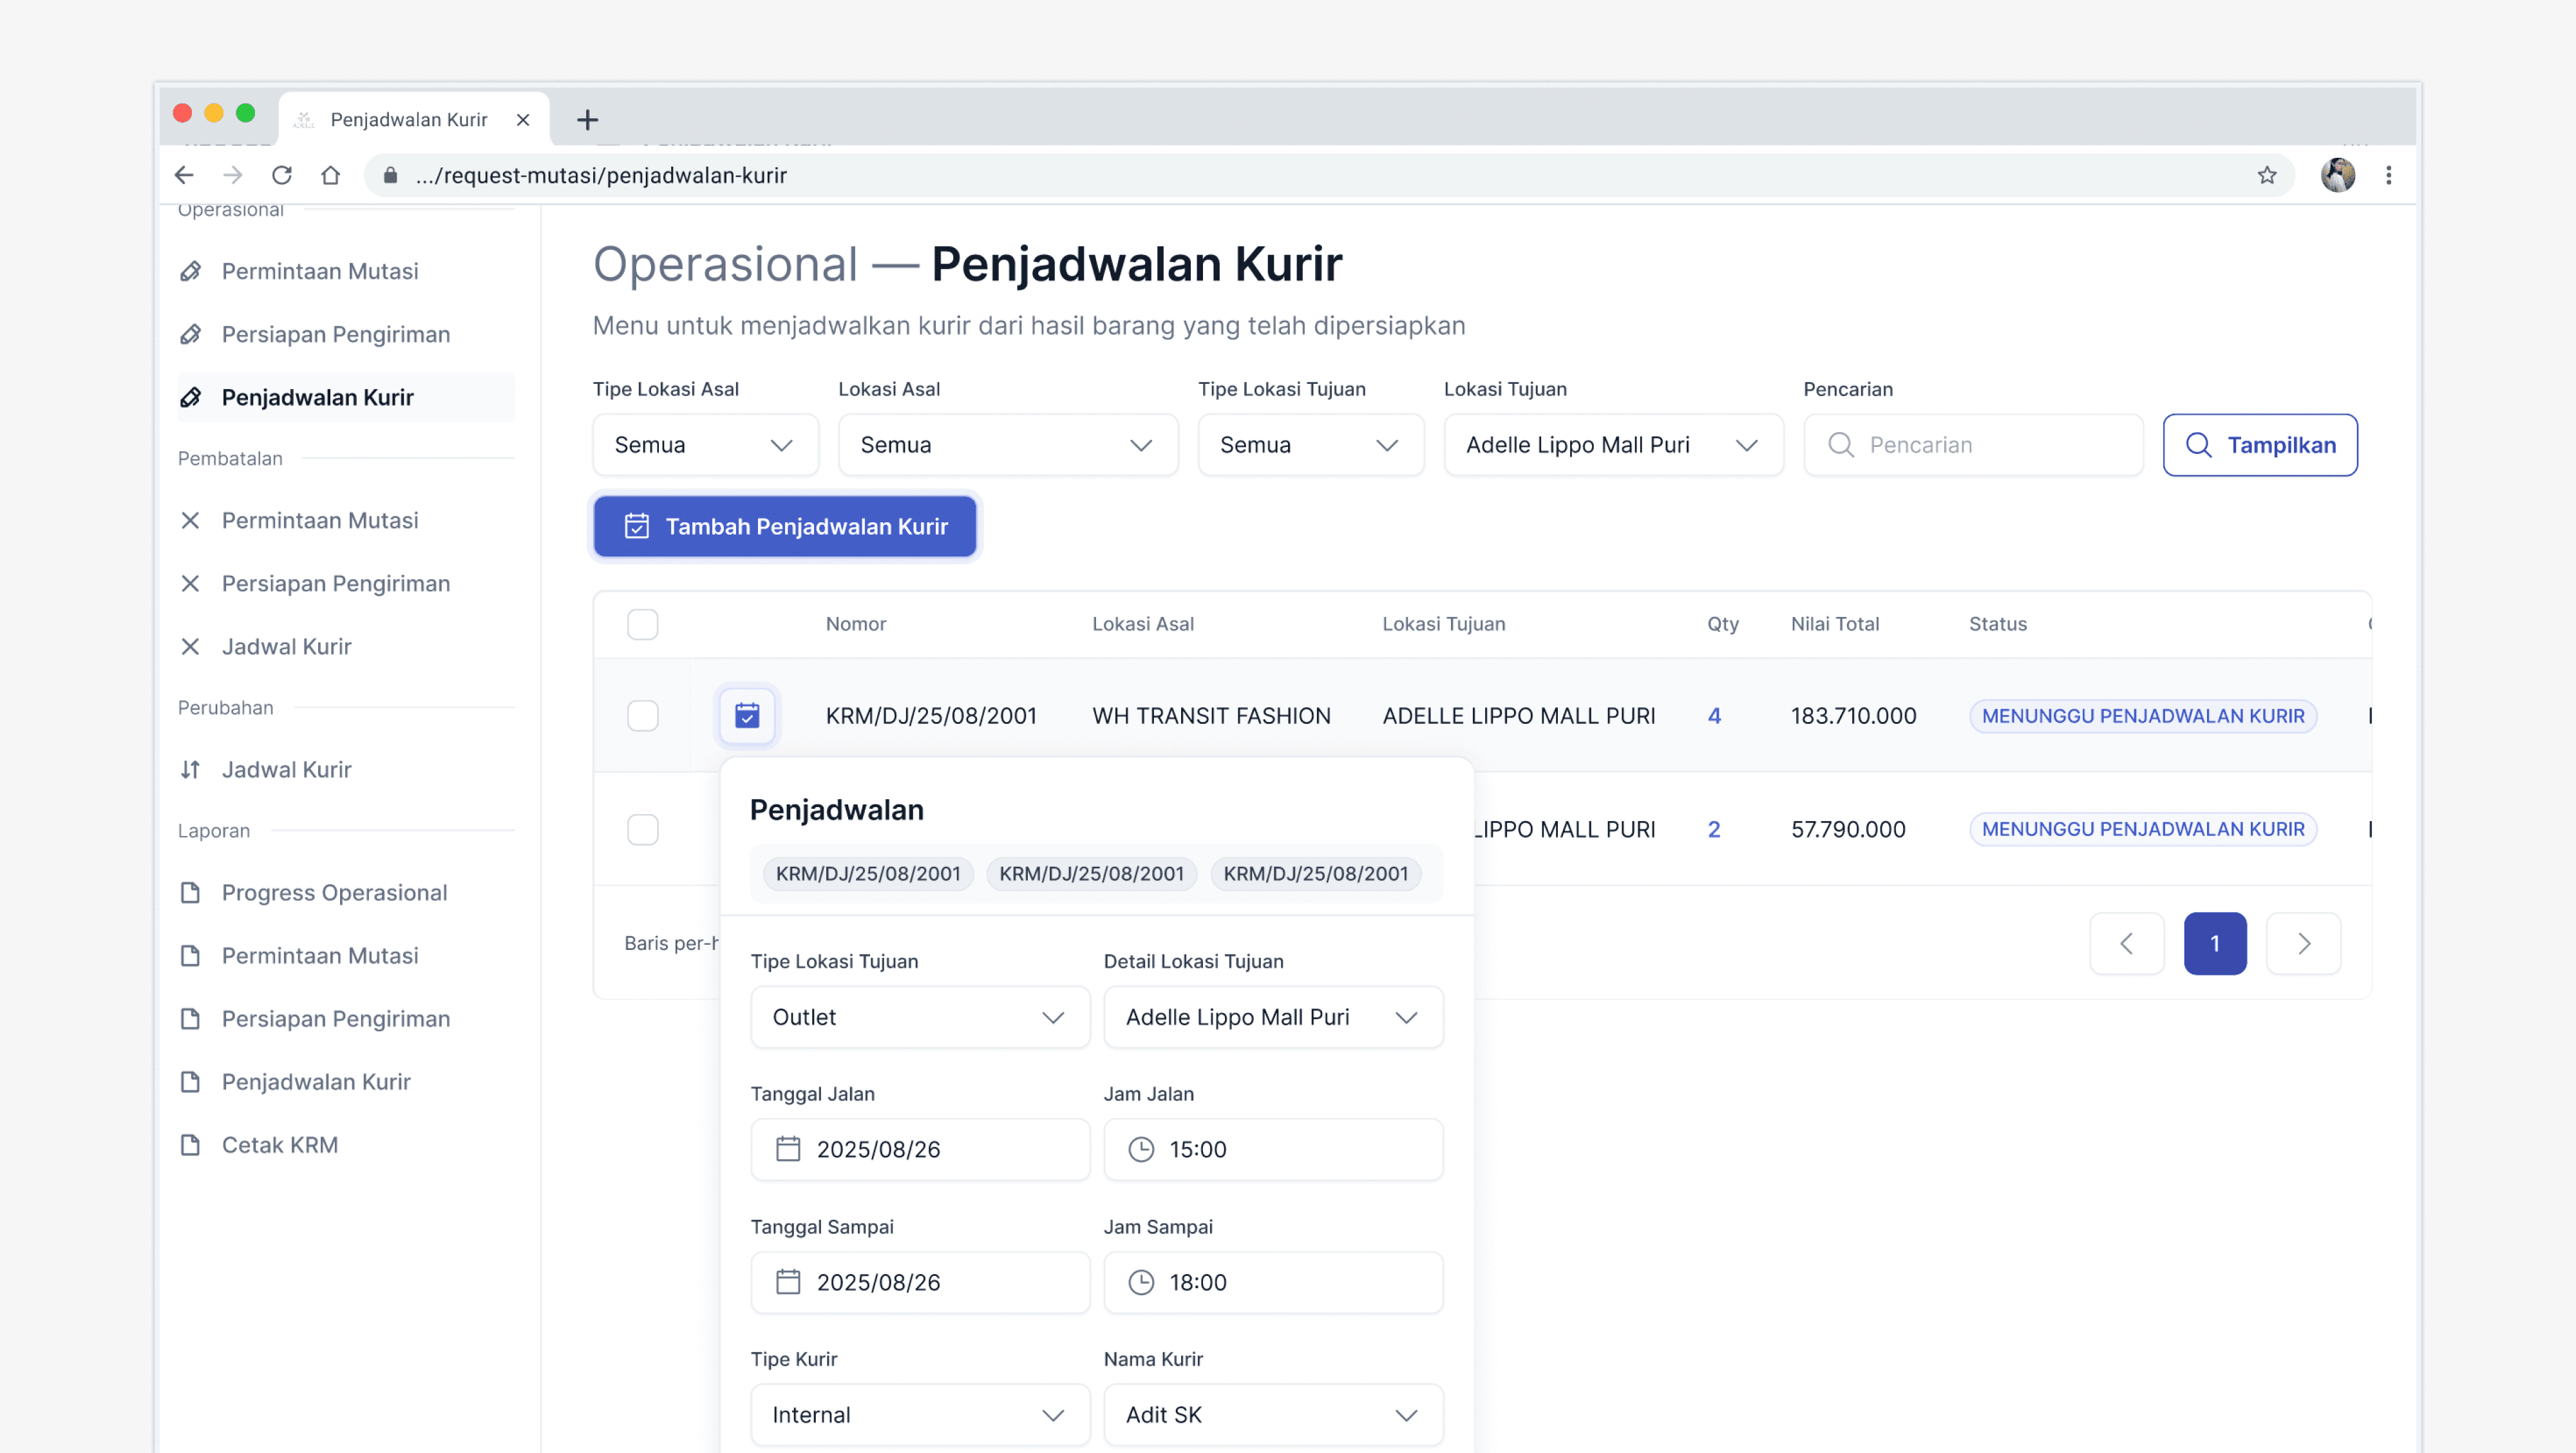Tick the second table row checkbox
This screenshot has width=2576, height=1453.
[642, 829]
